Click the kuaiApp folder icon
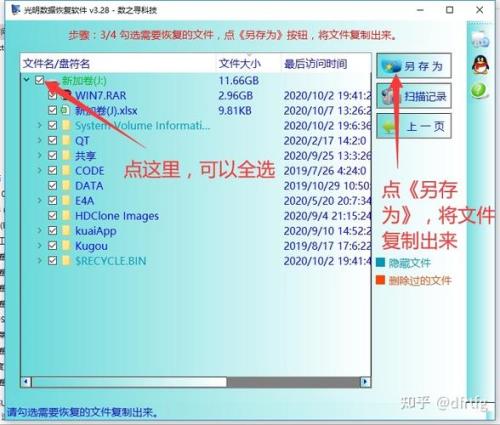The width and height of the screenshot is (500, 425). (x=66, y=230)
